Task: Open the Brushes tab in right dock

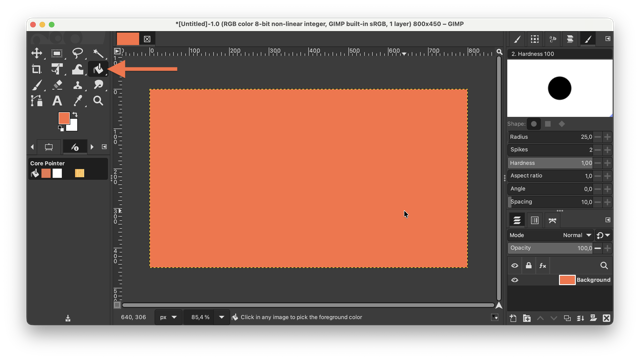Action: 517,39
